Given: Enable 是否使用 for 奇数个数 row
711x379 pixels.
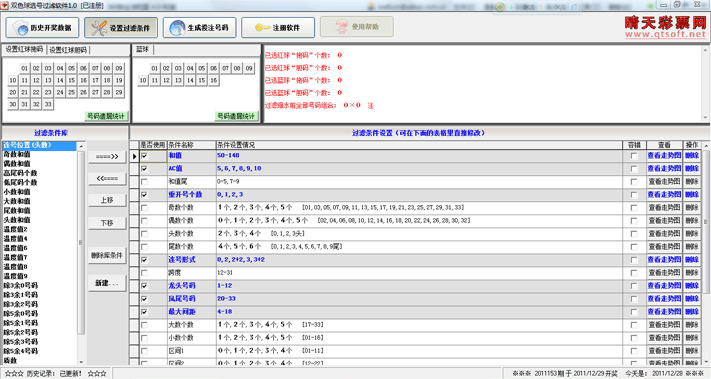Looking at the screenshot, I should click(x=144, y=208).
